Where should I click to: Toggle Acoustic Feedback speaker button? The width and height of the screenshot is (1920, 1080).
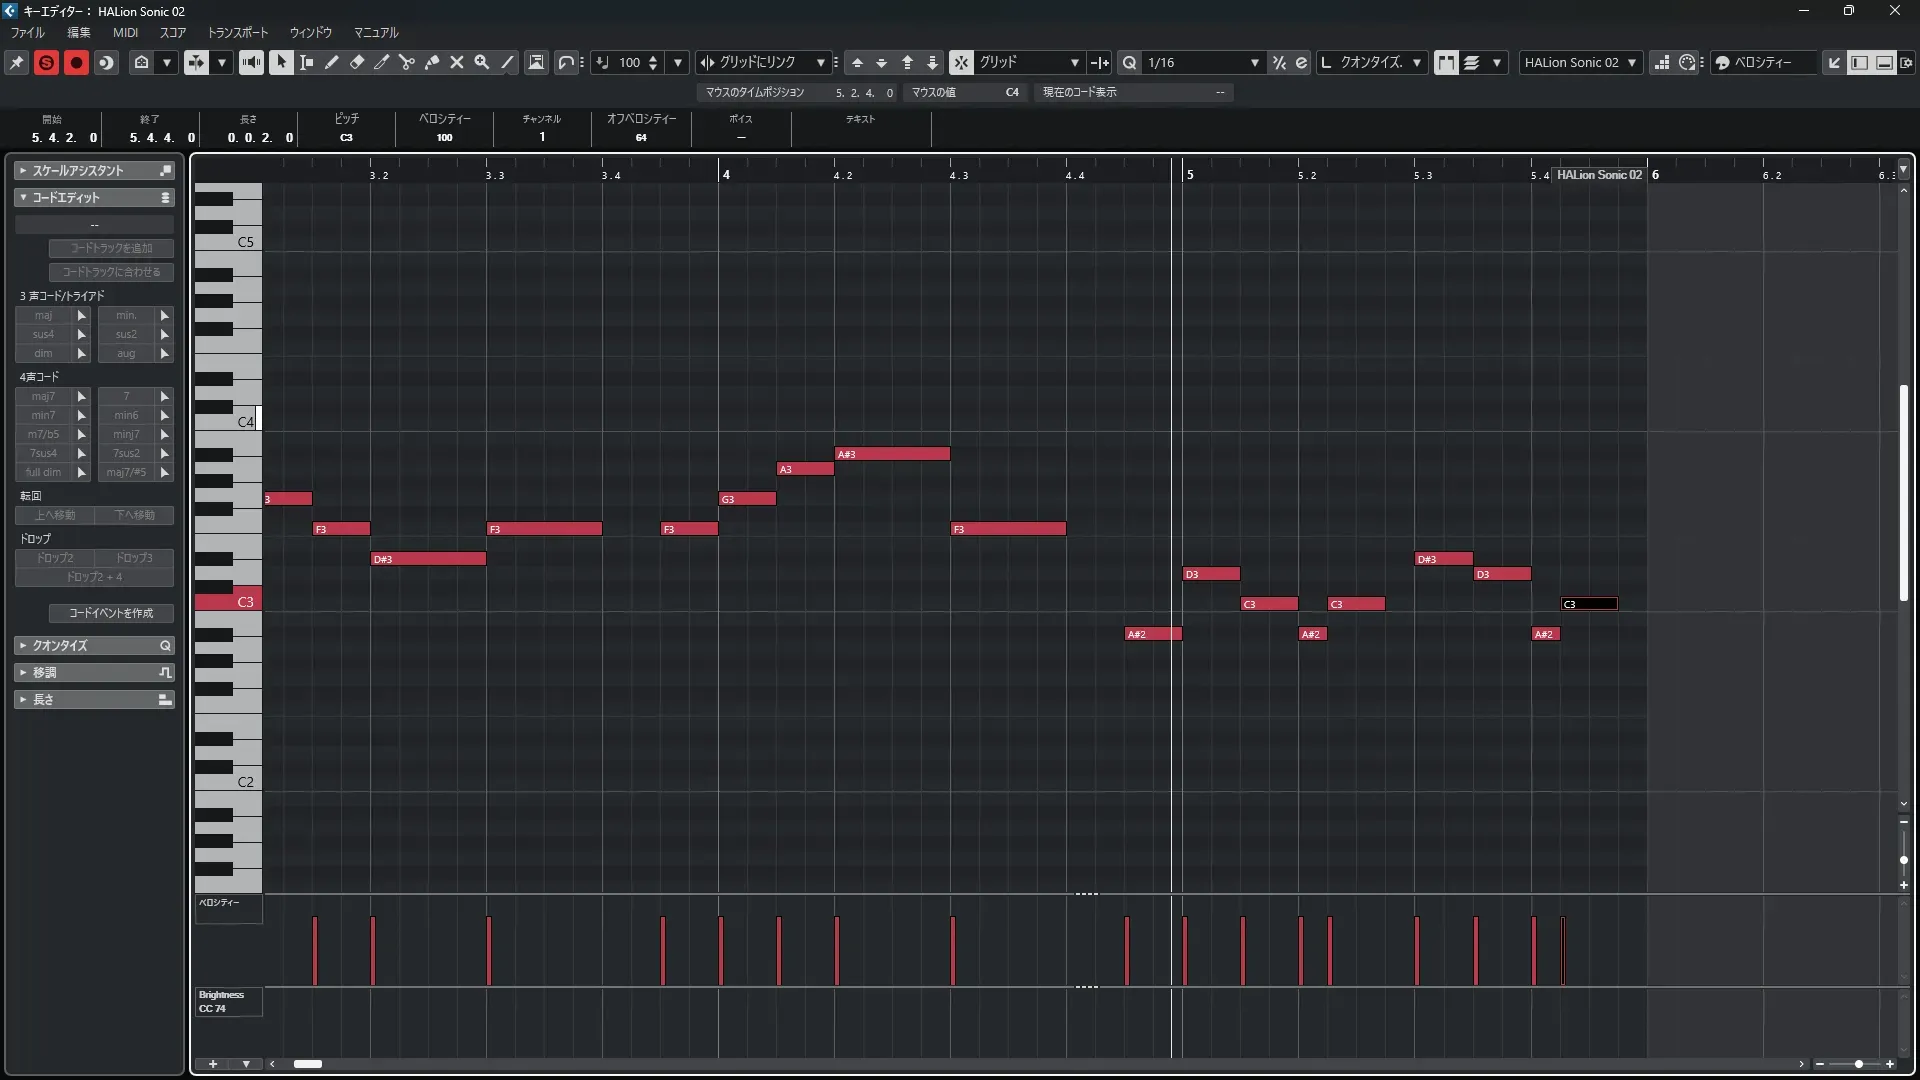point(251,62)
